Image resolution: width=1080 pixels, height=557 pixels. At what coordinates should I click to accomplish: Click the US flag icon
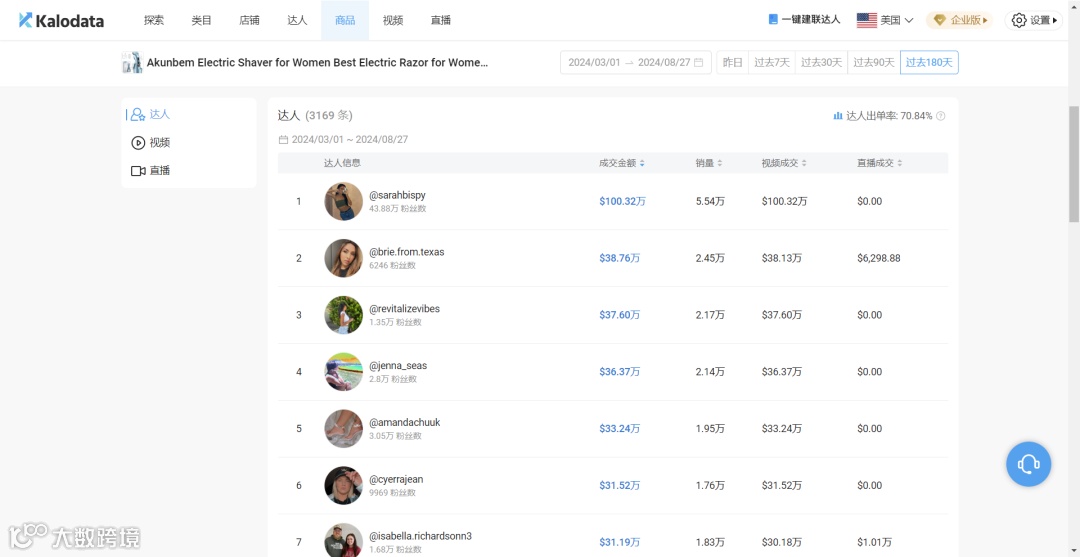coord(866,21)
